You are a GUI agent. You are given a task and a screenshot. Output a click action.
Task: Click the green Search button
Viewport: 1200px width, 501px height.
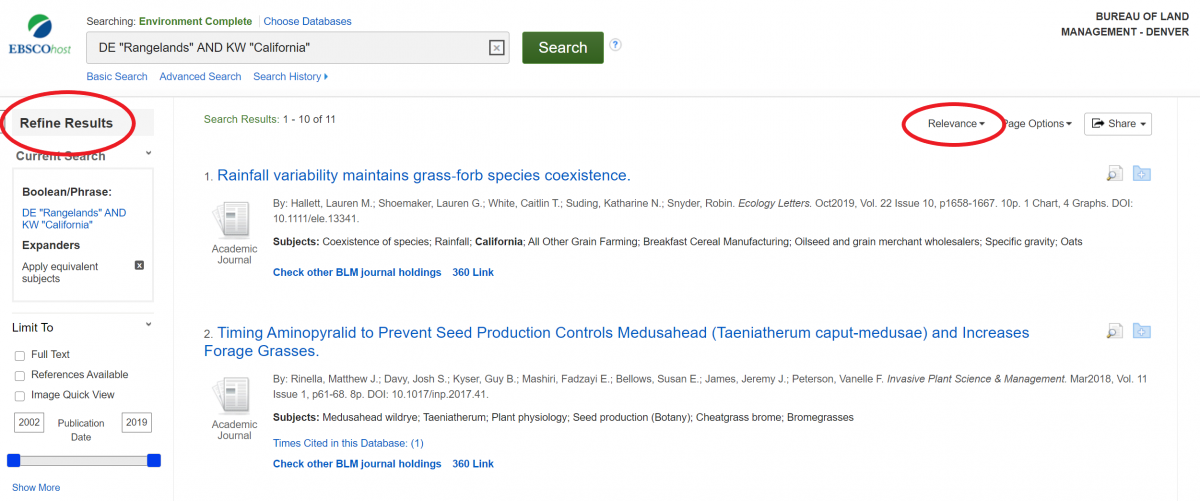click(x=563, y=48)
